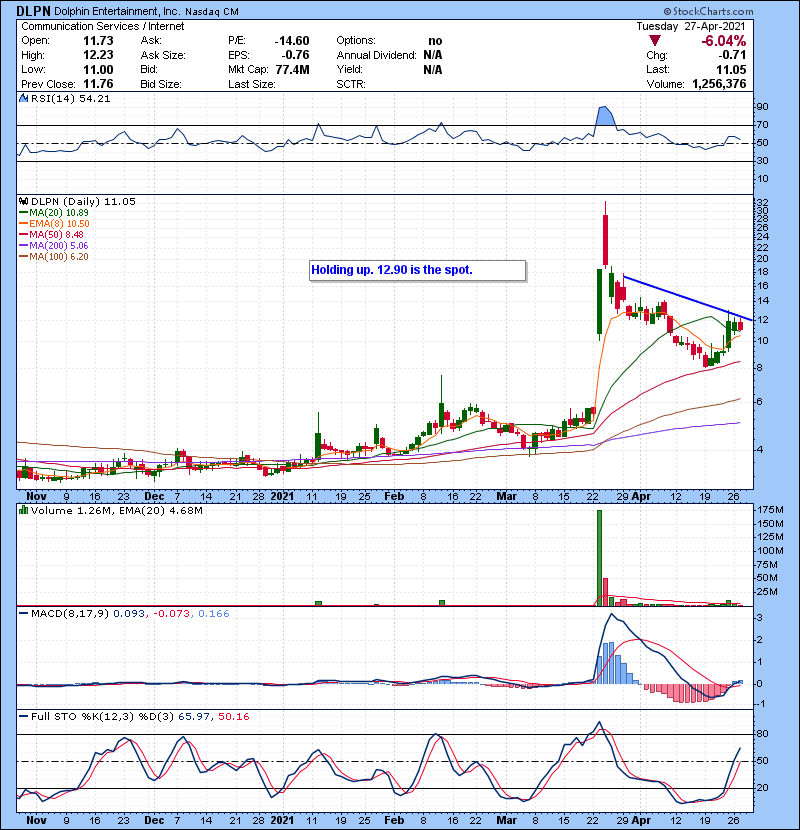Click the MA(20) 10.89 legend entry
800x830 pixels.
53,213
